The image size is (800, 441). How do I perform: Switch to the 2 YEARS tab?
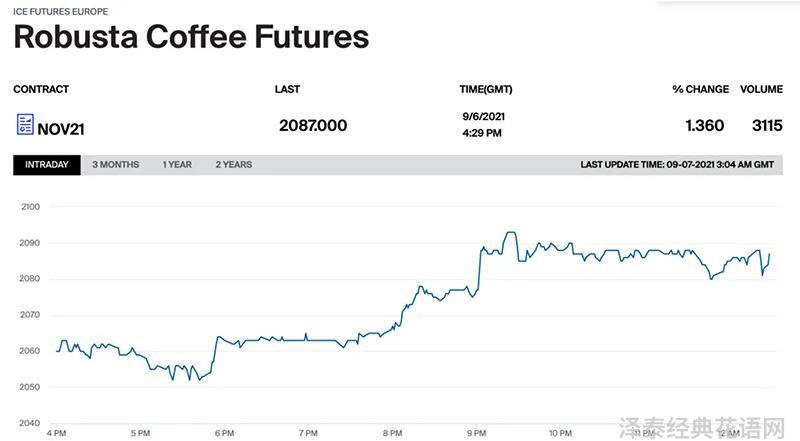[234, 165]
